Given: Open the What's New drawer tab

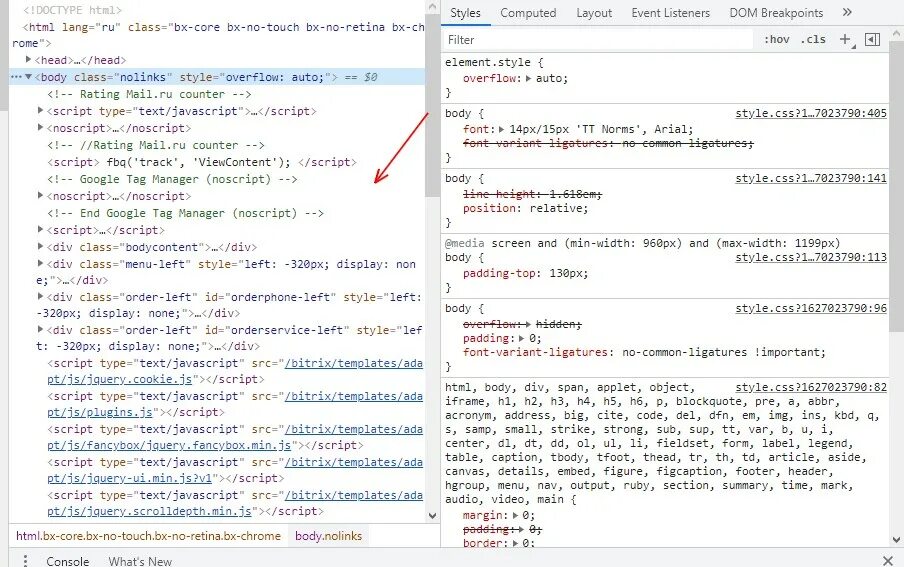Looking at the screenshot, I should click(140, 561).
